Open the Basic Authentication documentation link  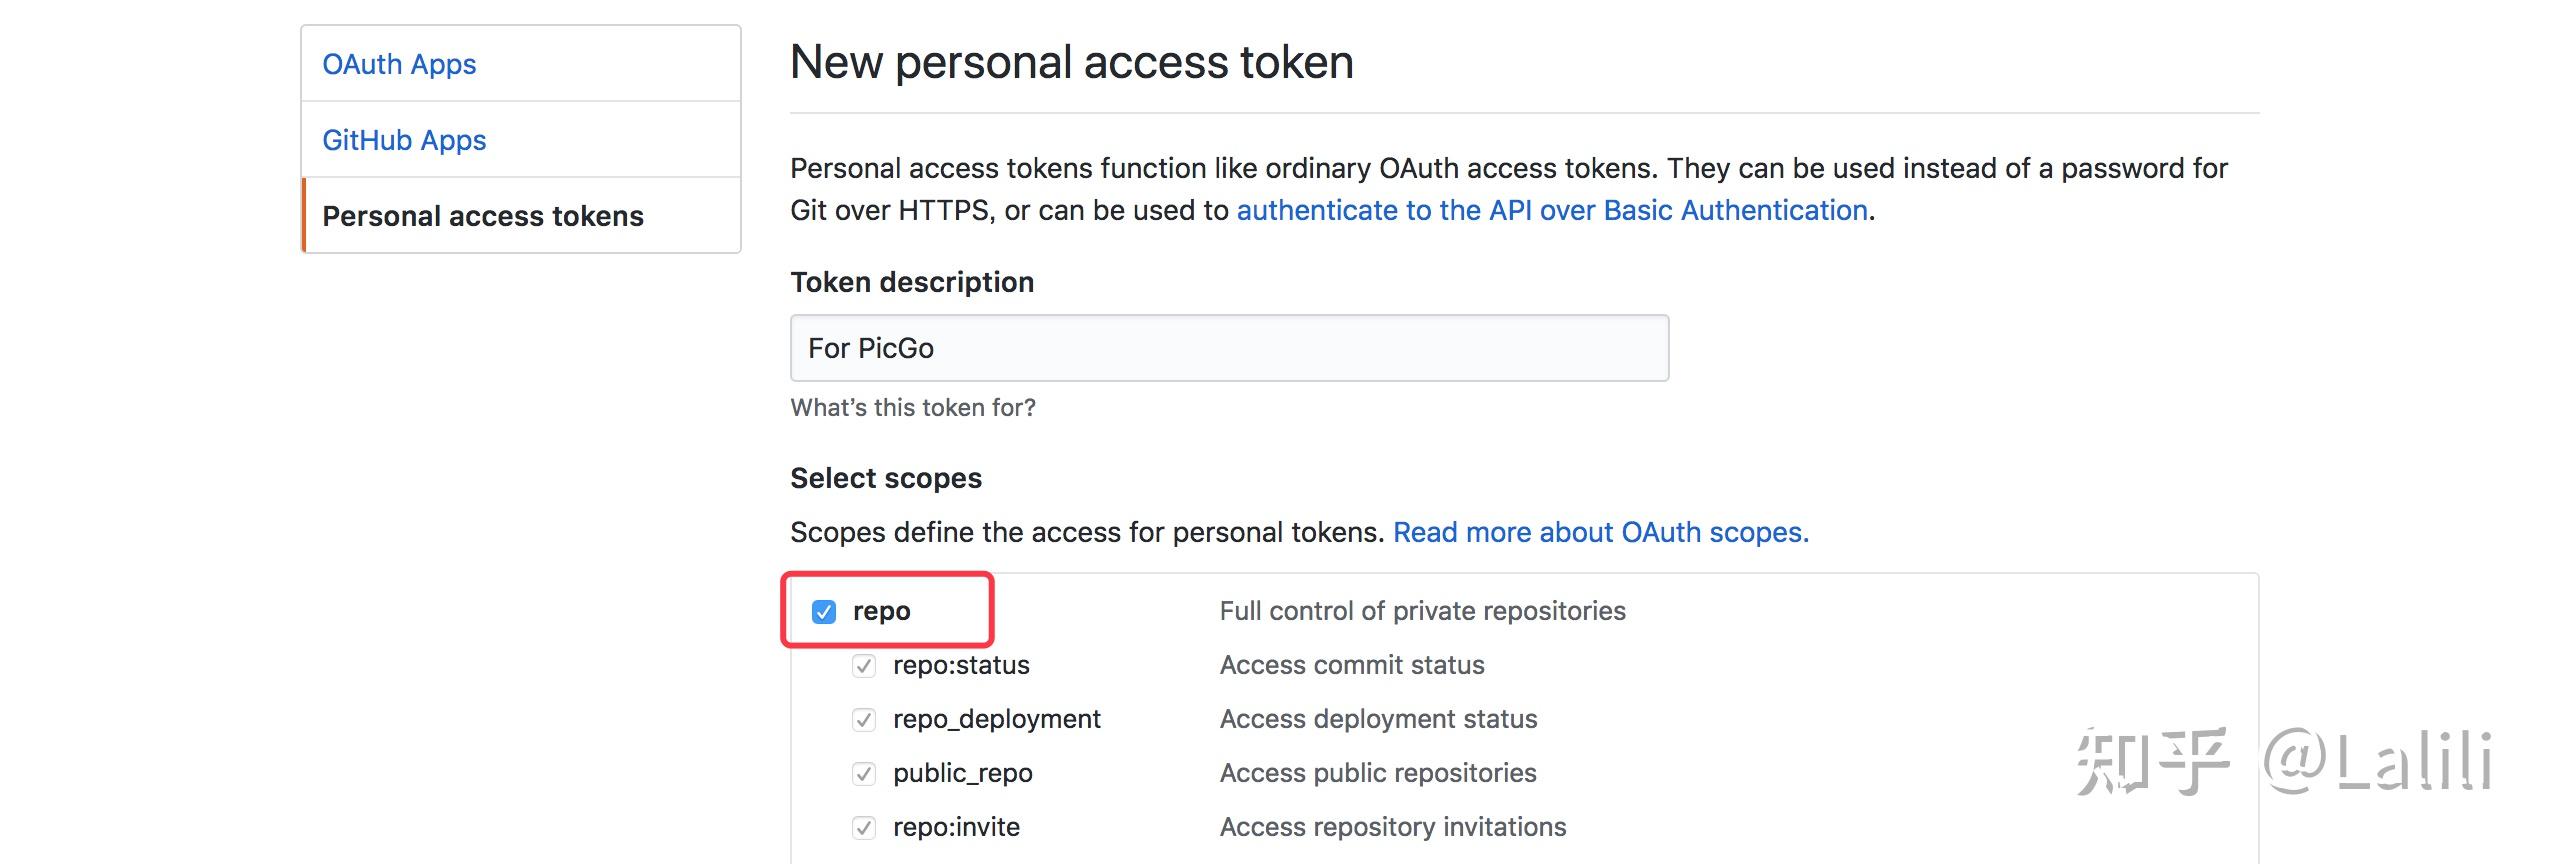coord(1553,210)
